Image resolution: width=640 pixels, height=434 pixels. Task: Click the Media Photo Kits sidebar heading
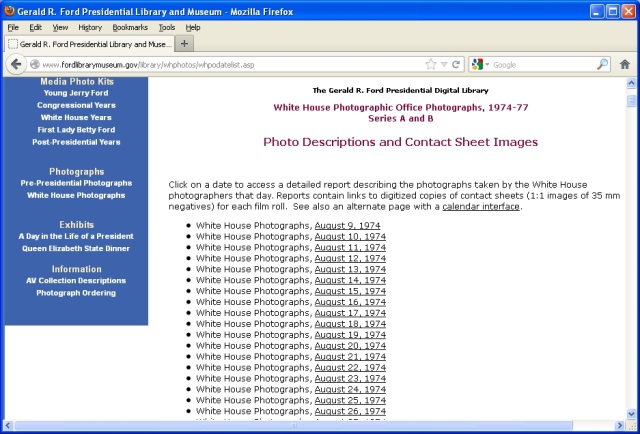(76, 81)
